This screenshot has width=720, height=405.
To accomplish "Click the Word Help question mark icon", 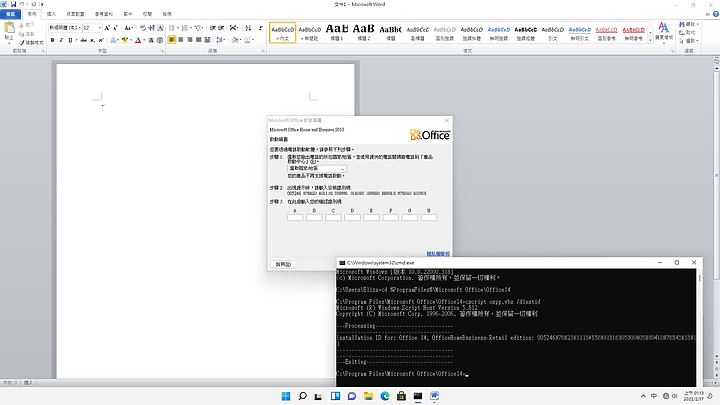I will (x=715, y=14).
